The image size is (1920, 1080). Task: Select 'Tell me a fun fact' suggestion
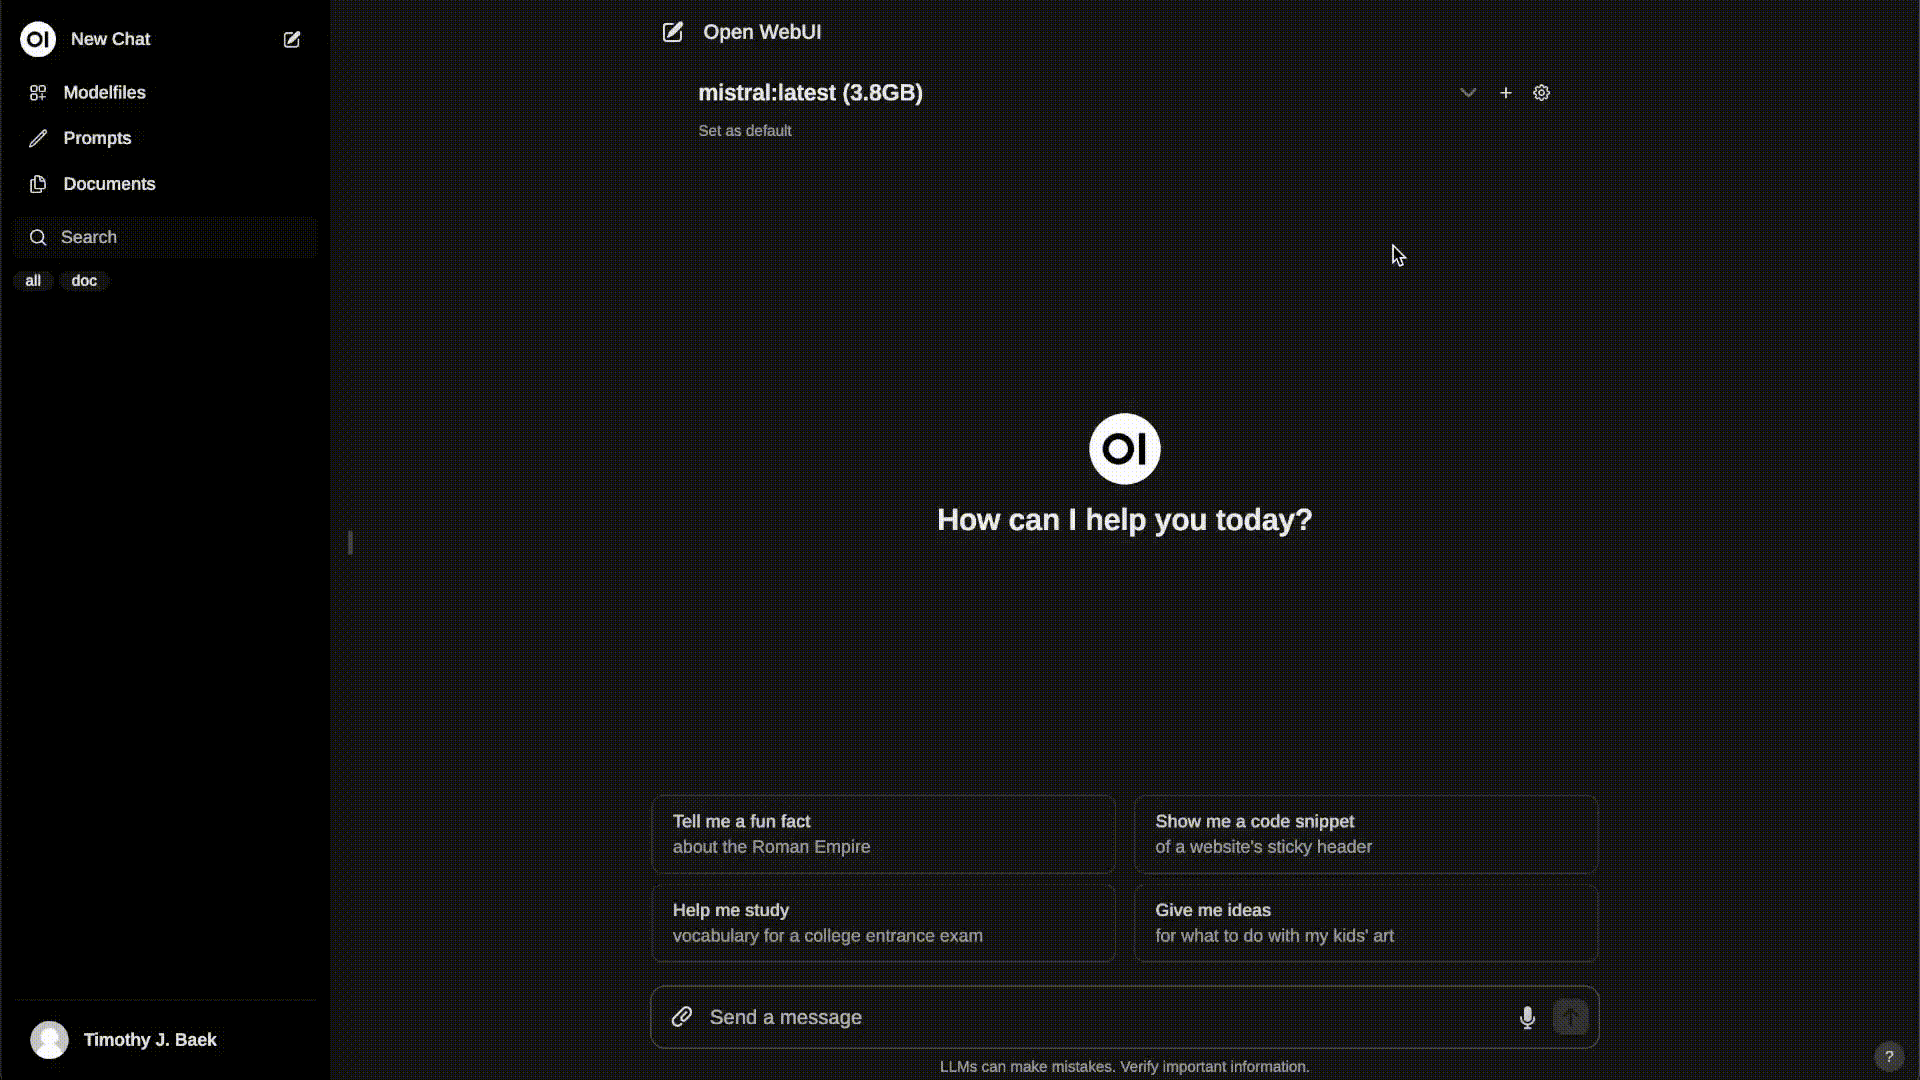click(x=882, y=833)
